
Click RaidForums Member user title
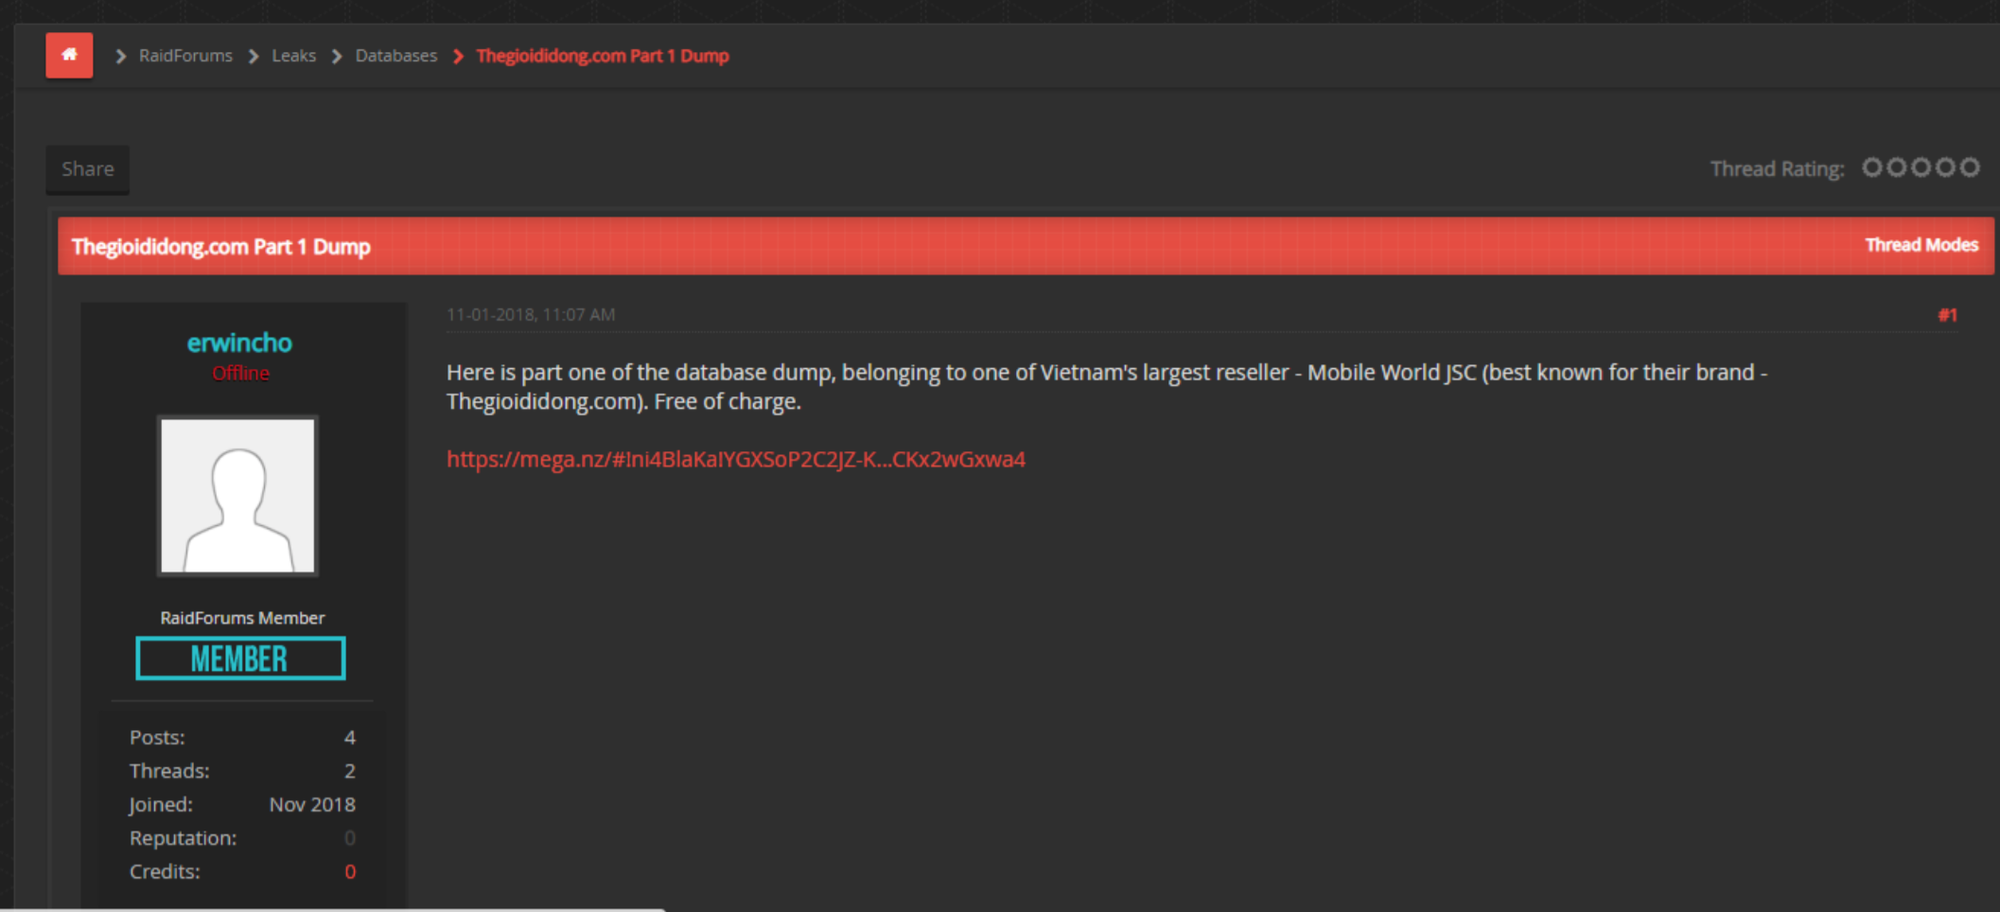click(x=242, y=618)
